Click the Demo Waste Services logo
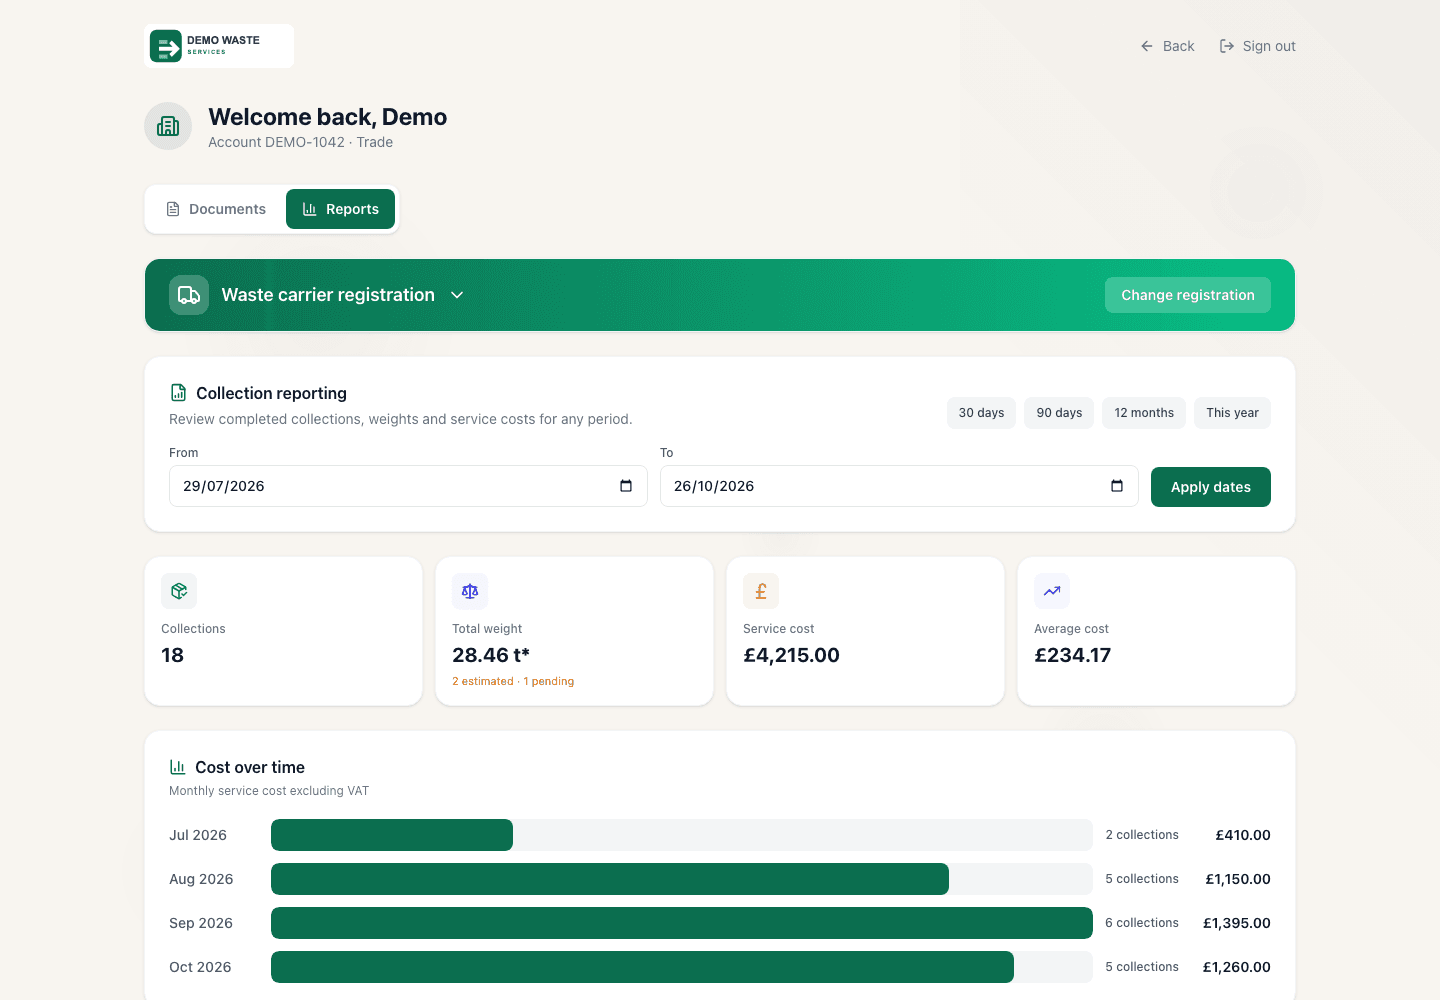Image resolution: width=1440 pixels, height=1000 pixels. [219, 46]
